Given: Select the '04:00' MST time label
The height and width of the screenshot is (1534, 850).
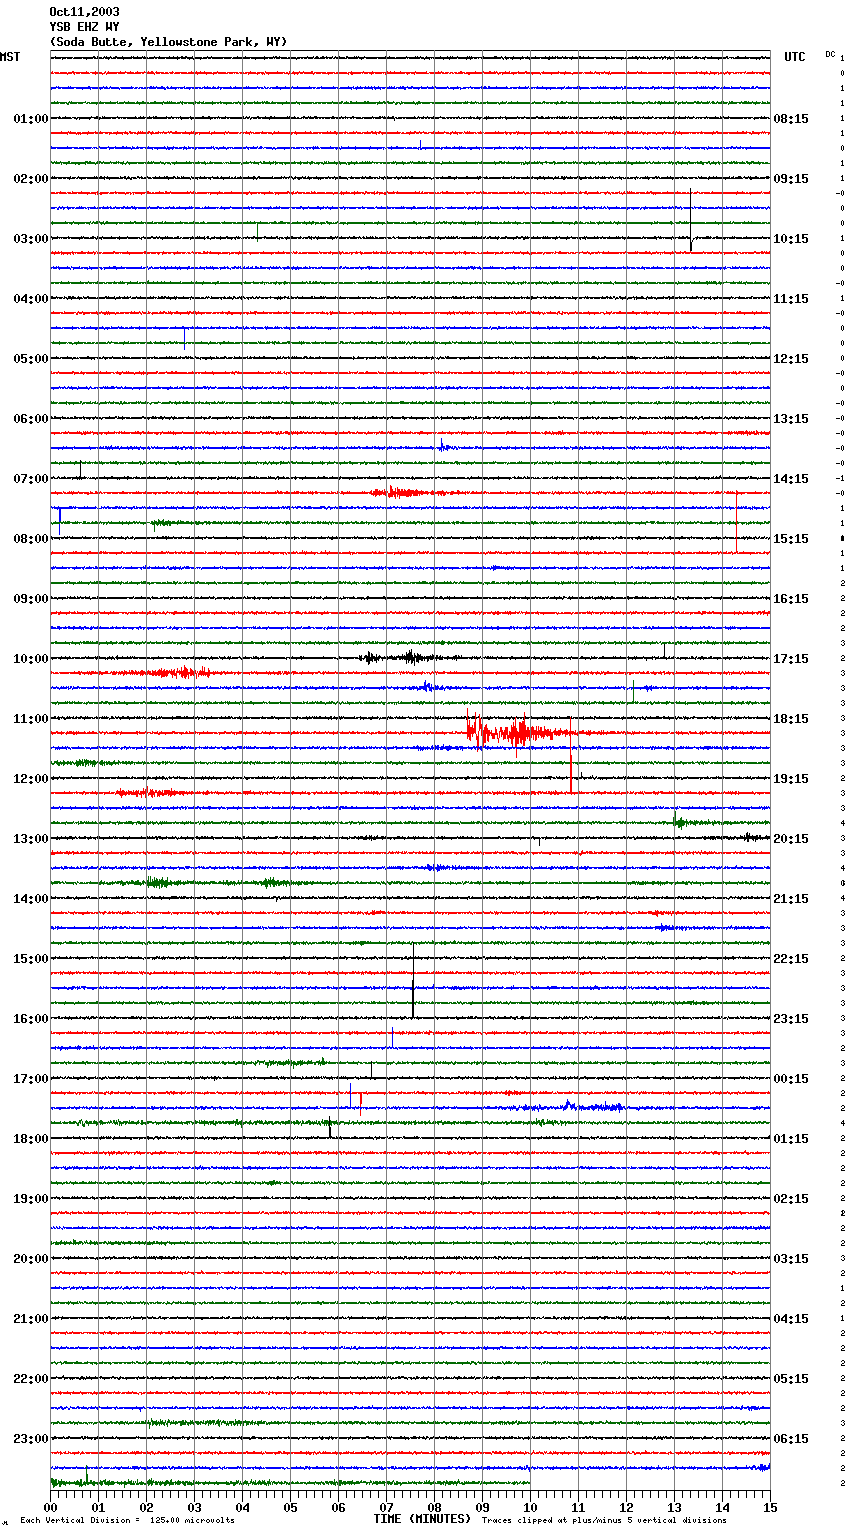Looking at the screenshot, I should [31, 299].
